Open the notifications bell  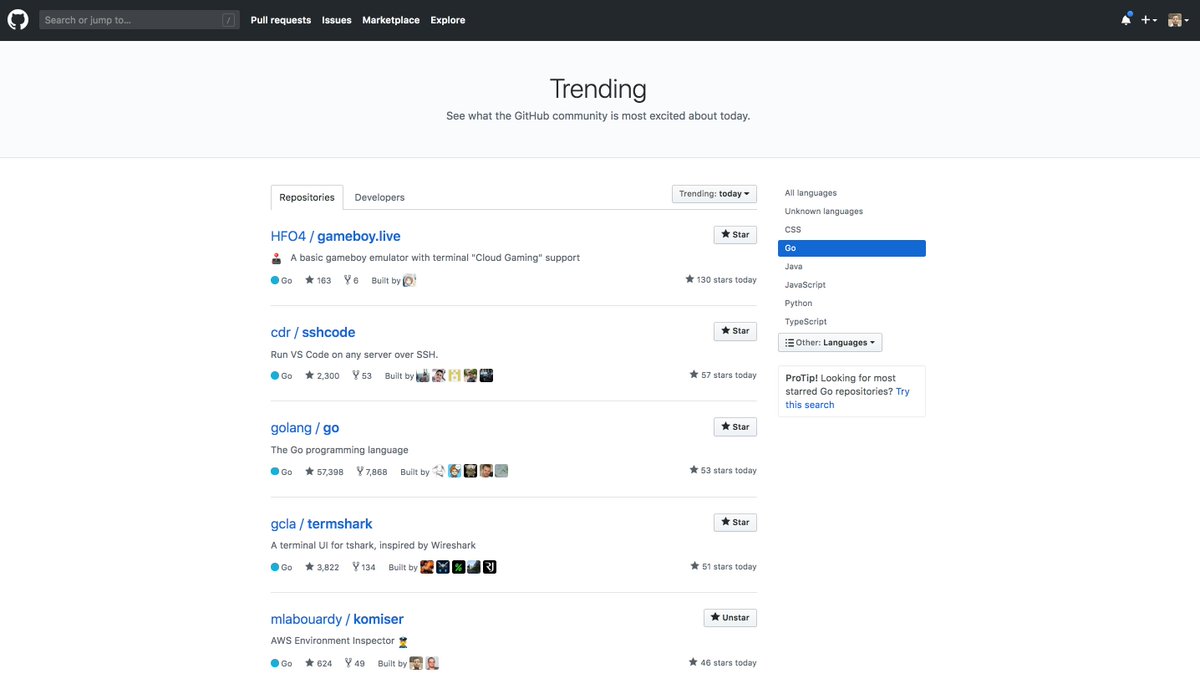coord(1126,20)
